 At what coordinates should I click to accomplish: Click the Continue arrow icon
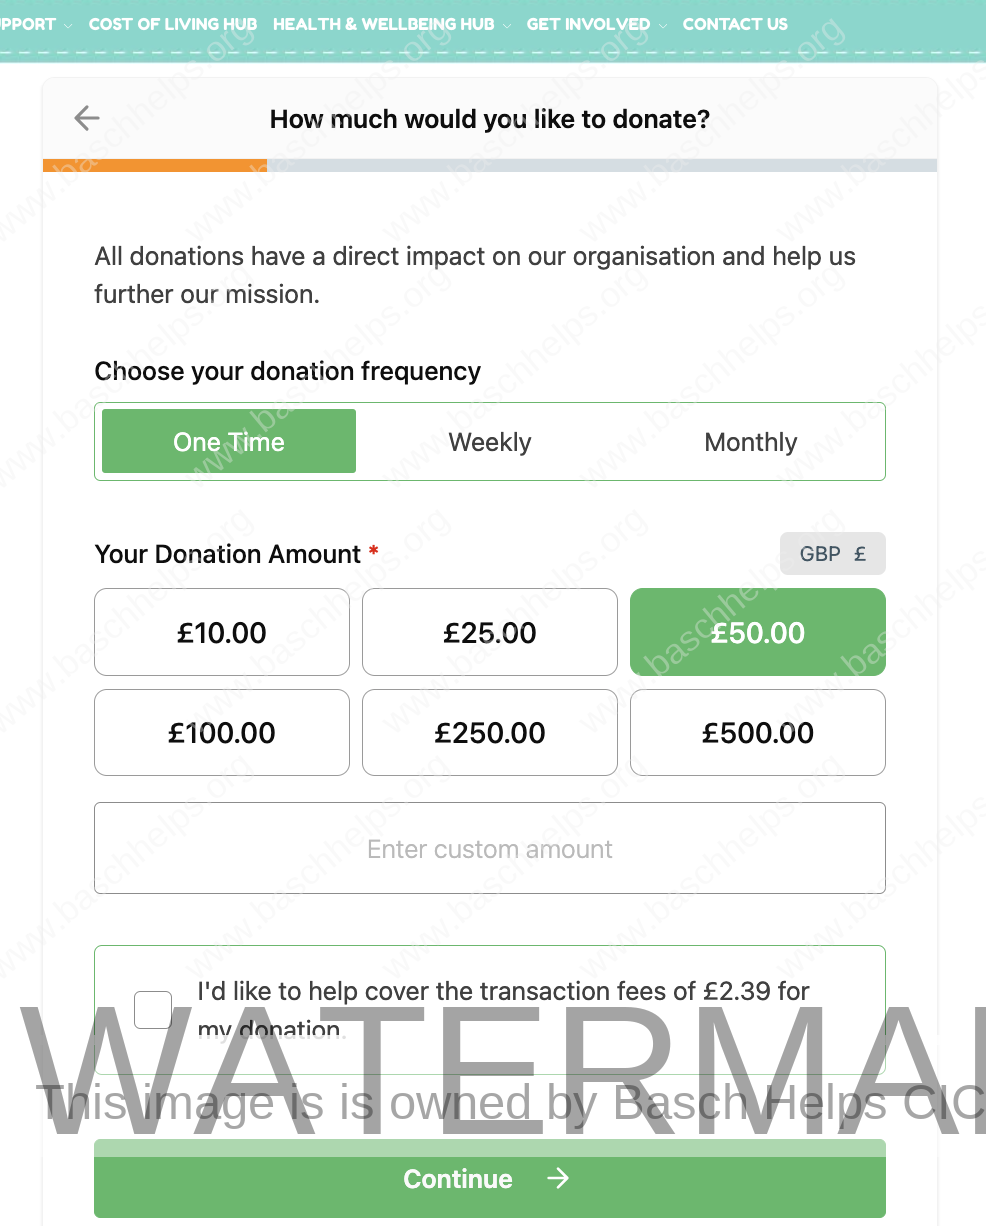pos(558,1179)
